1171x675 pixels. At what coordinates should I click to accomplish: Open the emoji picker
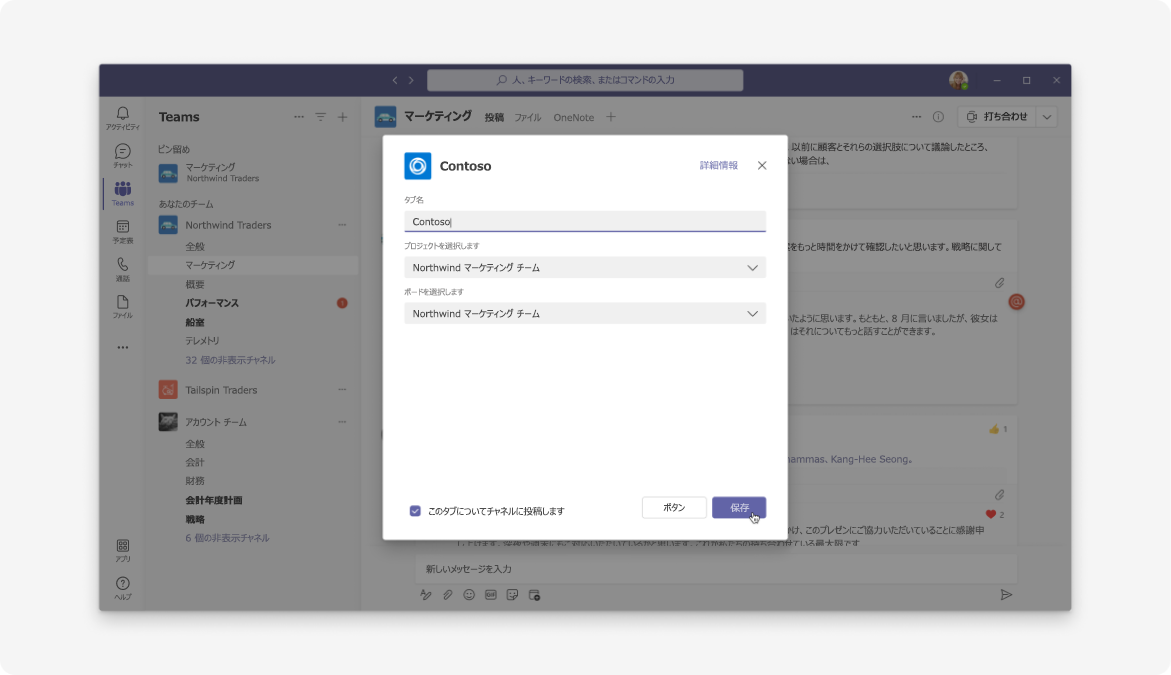(469, 595)
